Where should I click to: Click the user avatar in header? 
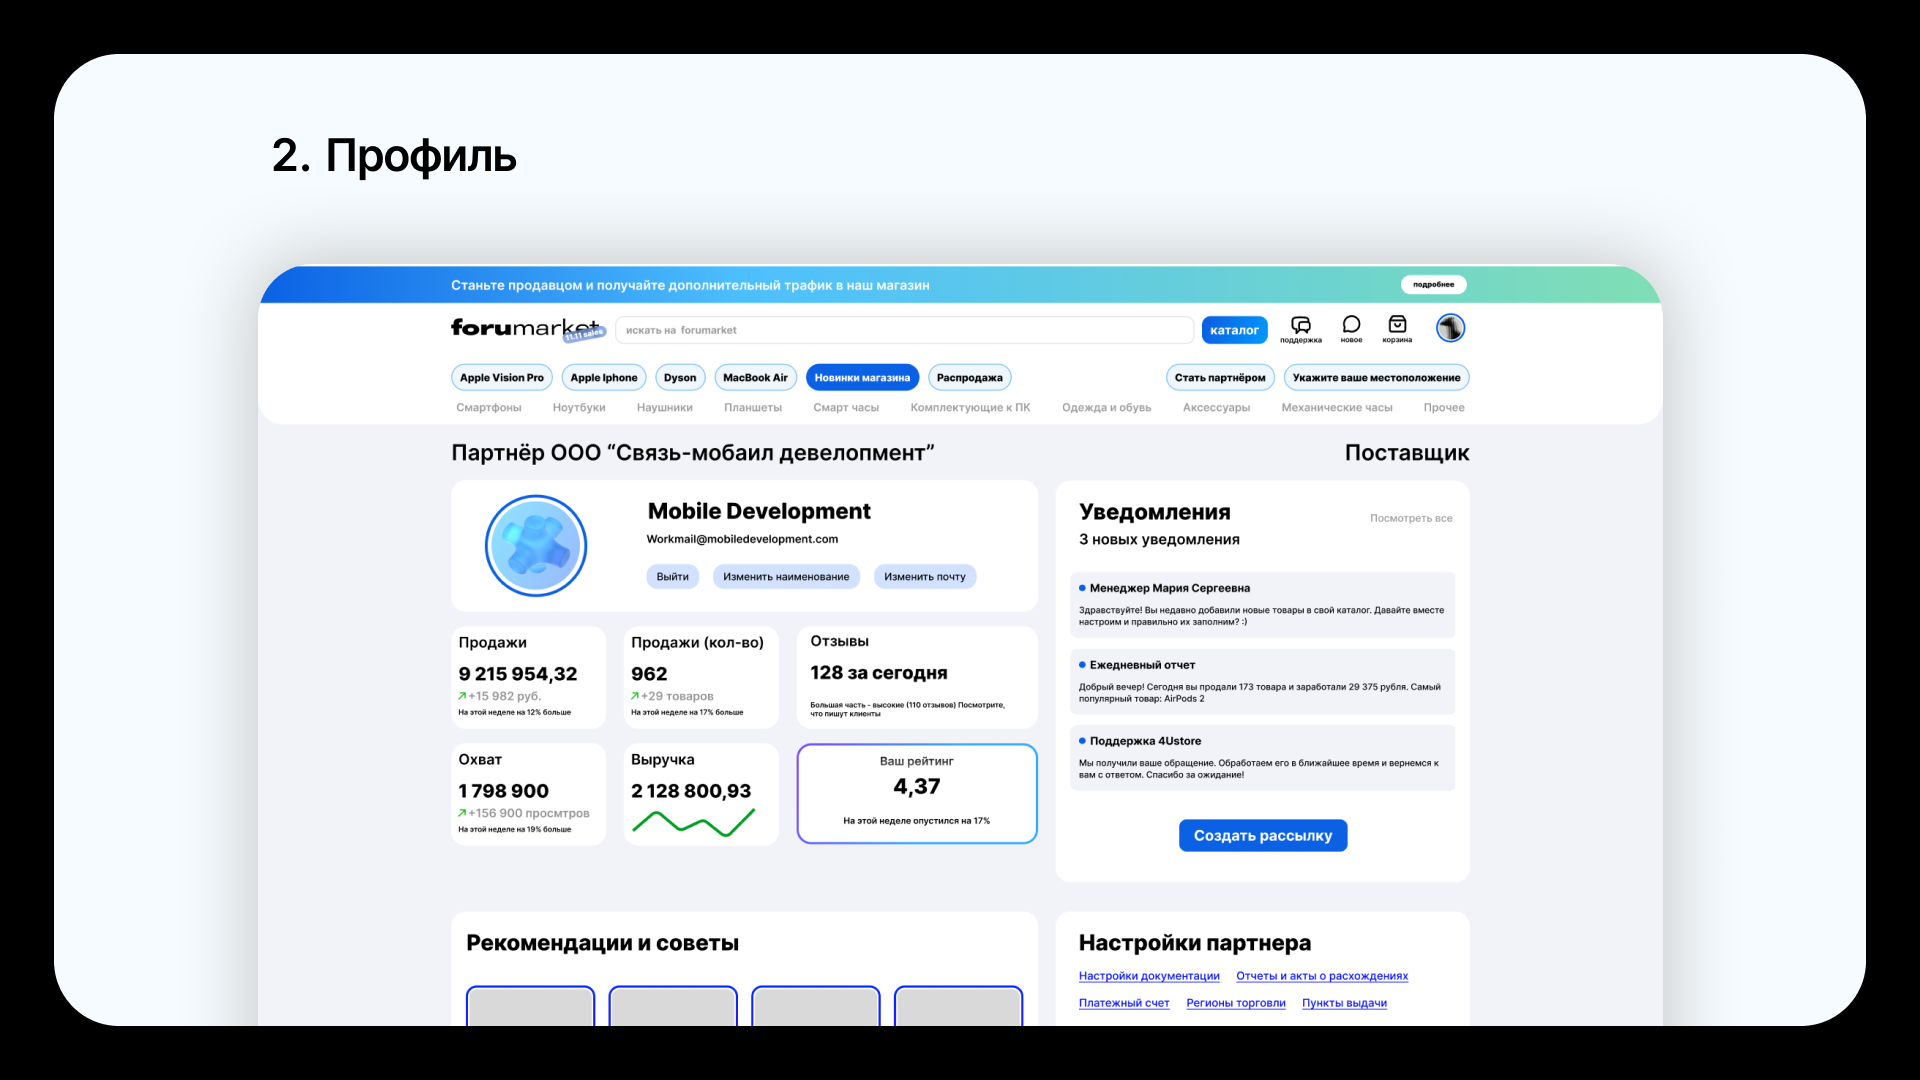1450,328
